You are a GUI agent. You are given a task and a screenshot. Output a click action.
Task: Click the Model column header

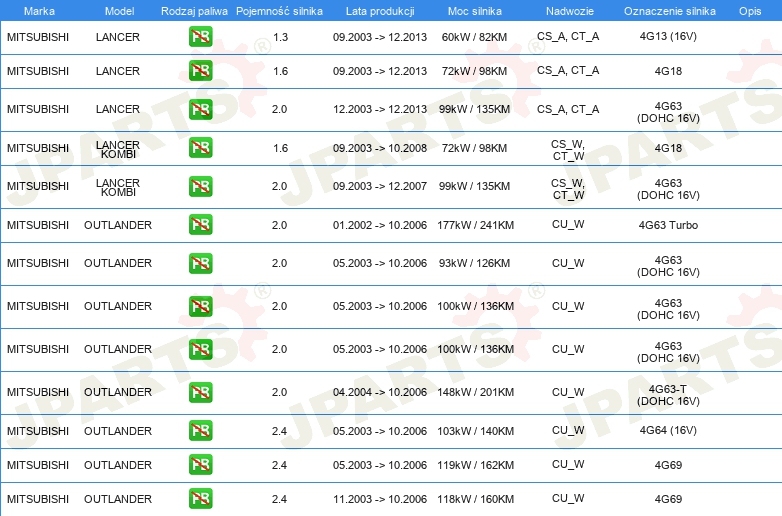(x=119, y=11)
